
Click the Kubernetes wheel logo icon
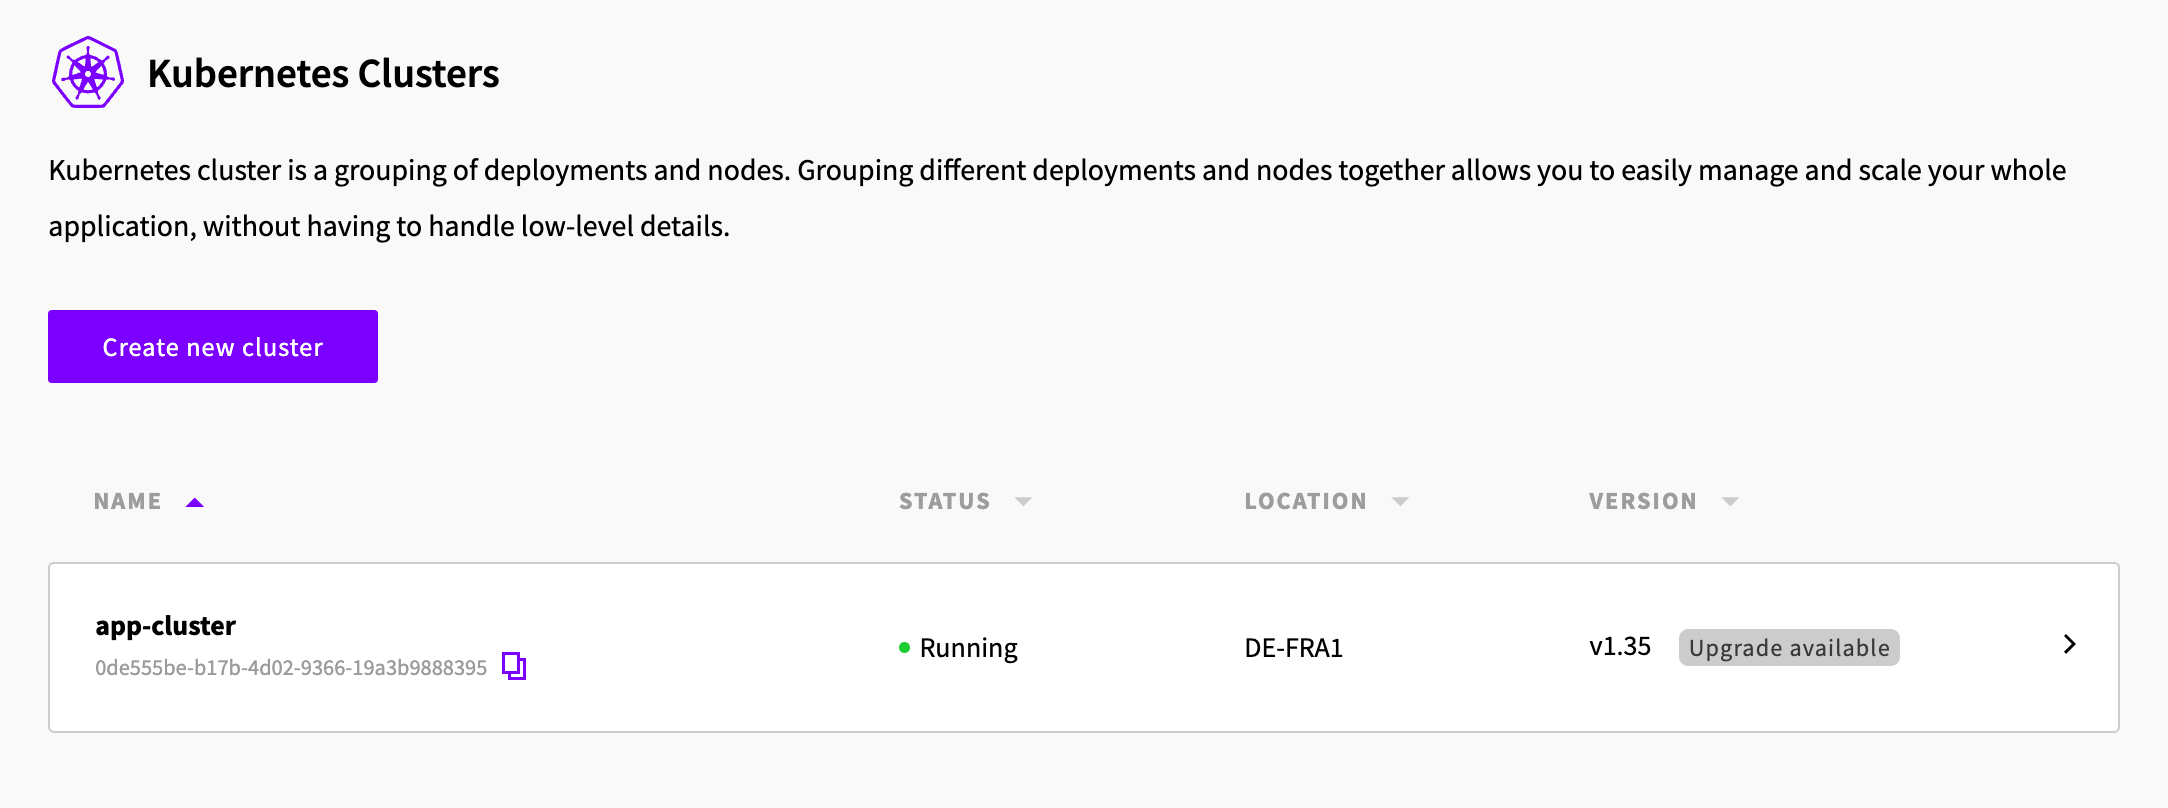(x=88, y=73)
